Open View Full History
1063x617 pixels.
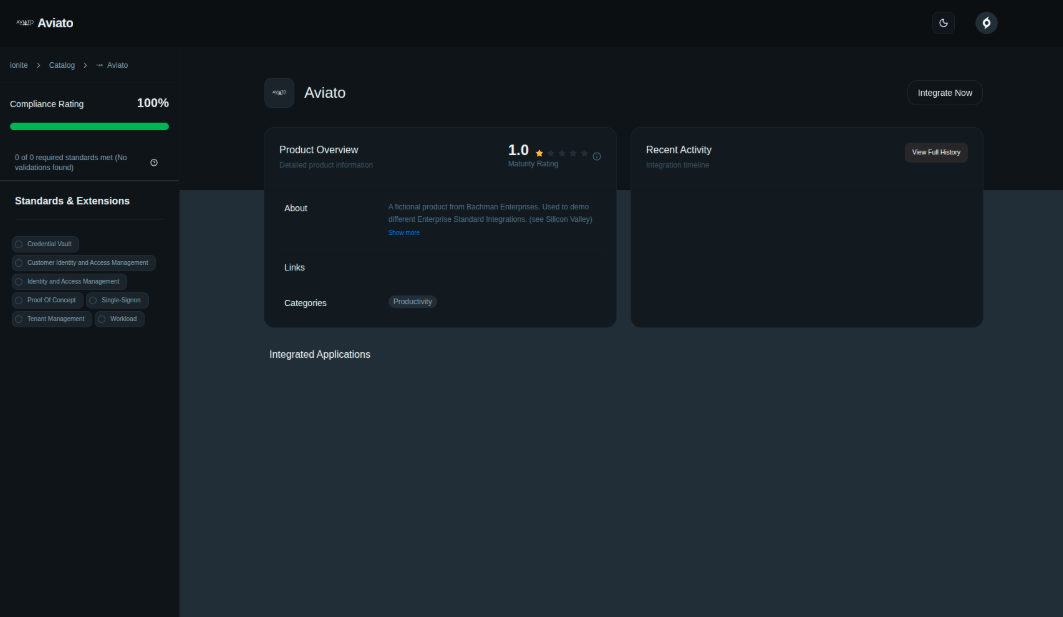pos(936,152)
